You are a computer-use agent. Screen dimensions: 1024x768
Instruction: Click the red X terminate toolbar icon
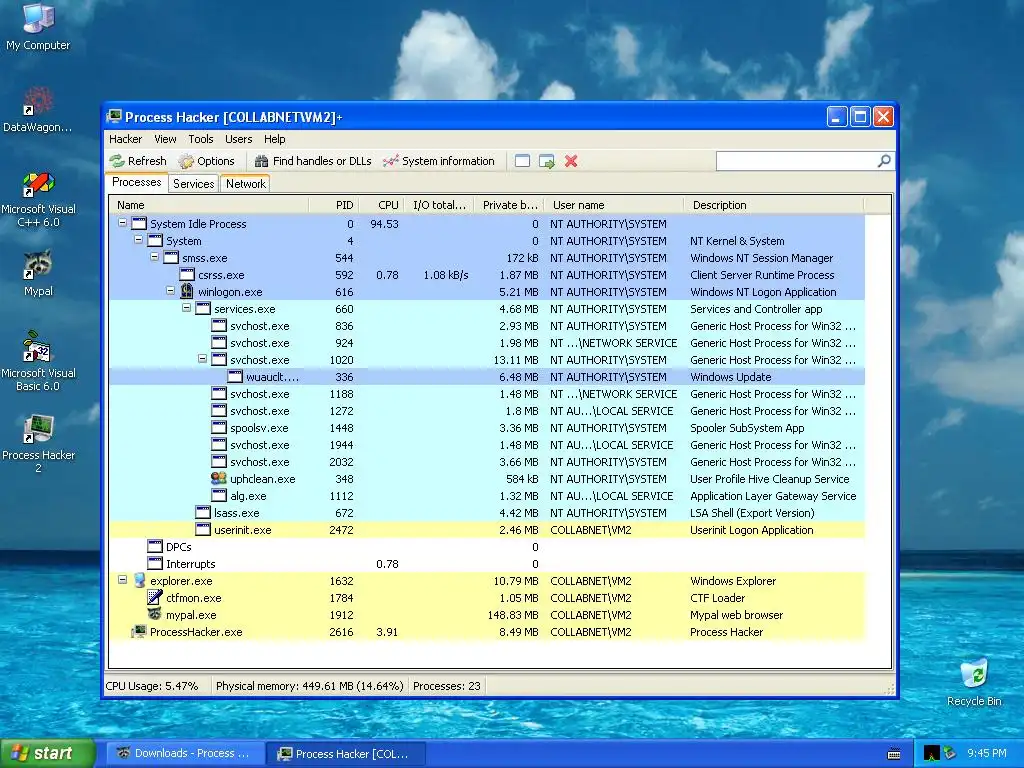571,161
